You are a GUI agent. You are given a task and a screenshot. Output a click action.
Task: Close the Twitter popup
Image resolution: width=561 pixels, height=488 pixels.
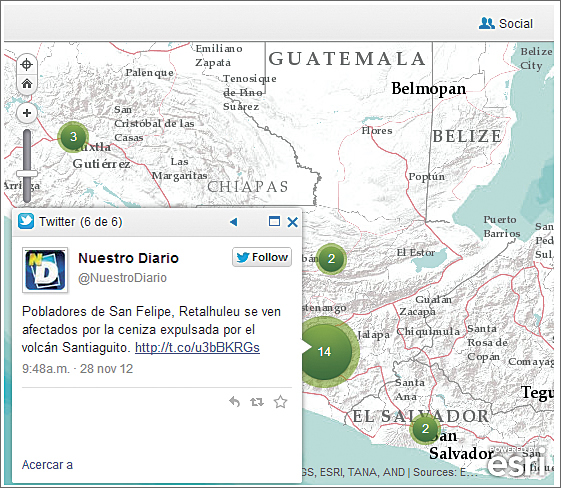point(293,222)
